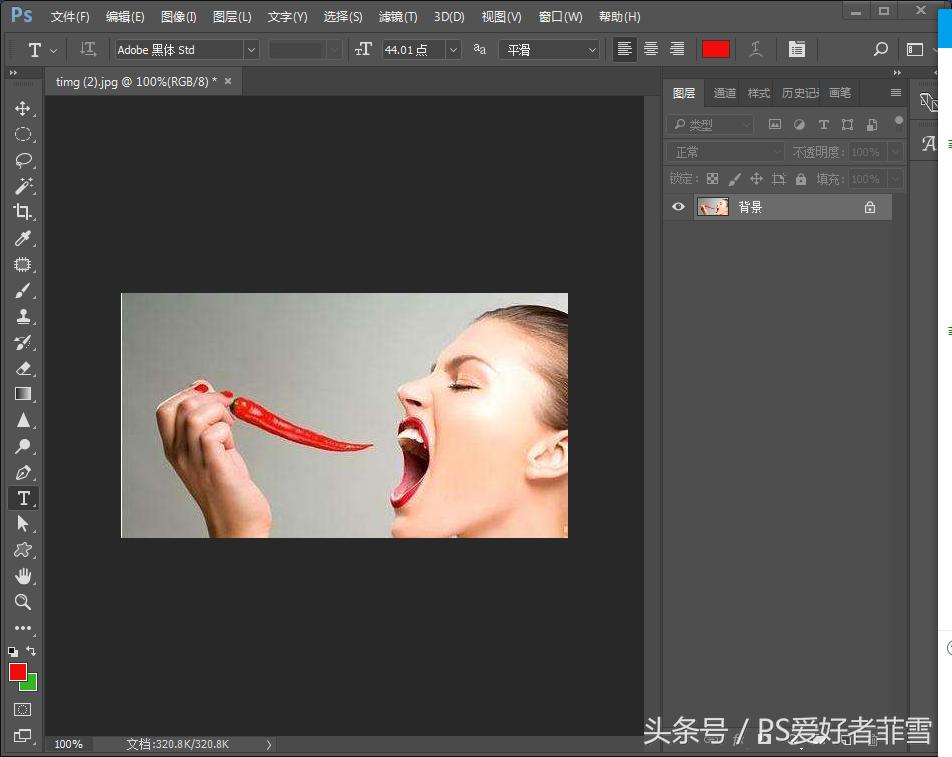Open the 滤镜(T) menu
The image size is (952, 757).
(398, 17)
